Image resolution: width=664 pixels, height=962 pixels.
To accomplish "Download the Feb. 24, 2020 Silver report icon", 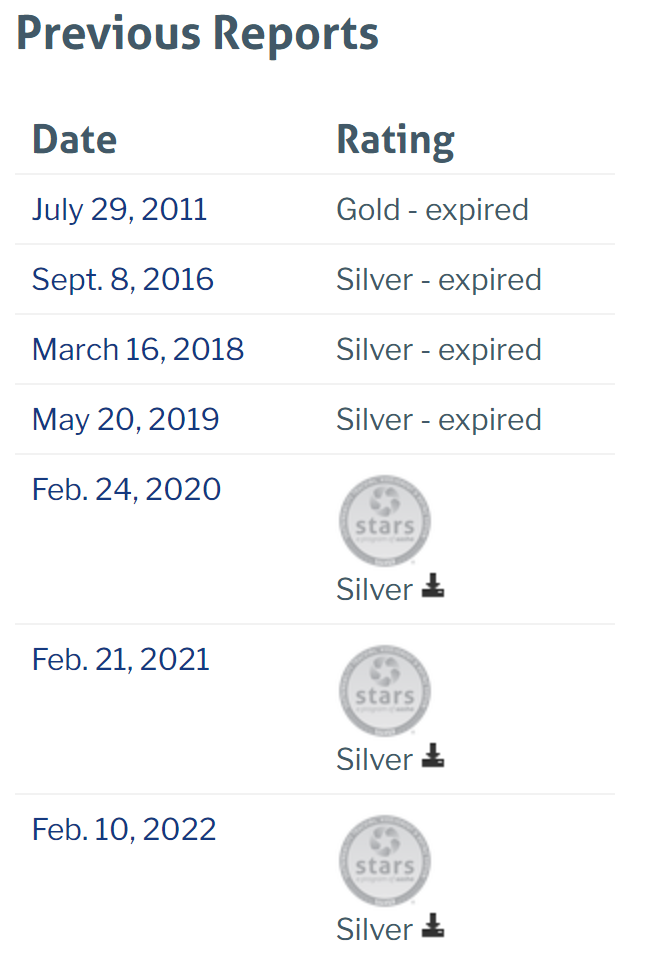I will pos(432,587).
